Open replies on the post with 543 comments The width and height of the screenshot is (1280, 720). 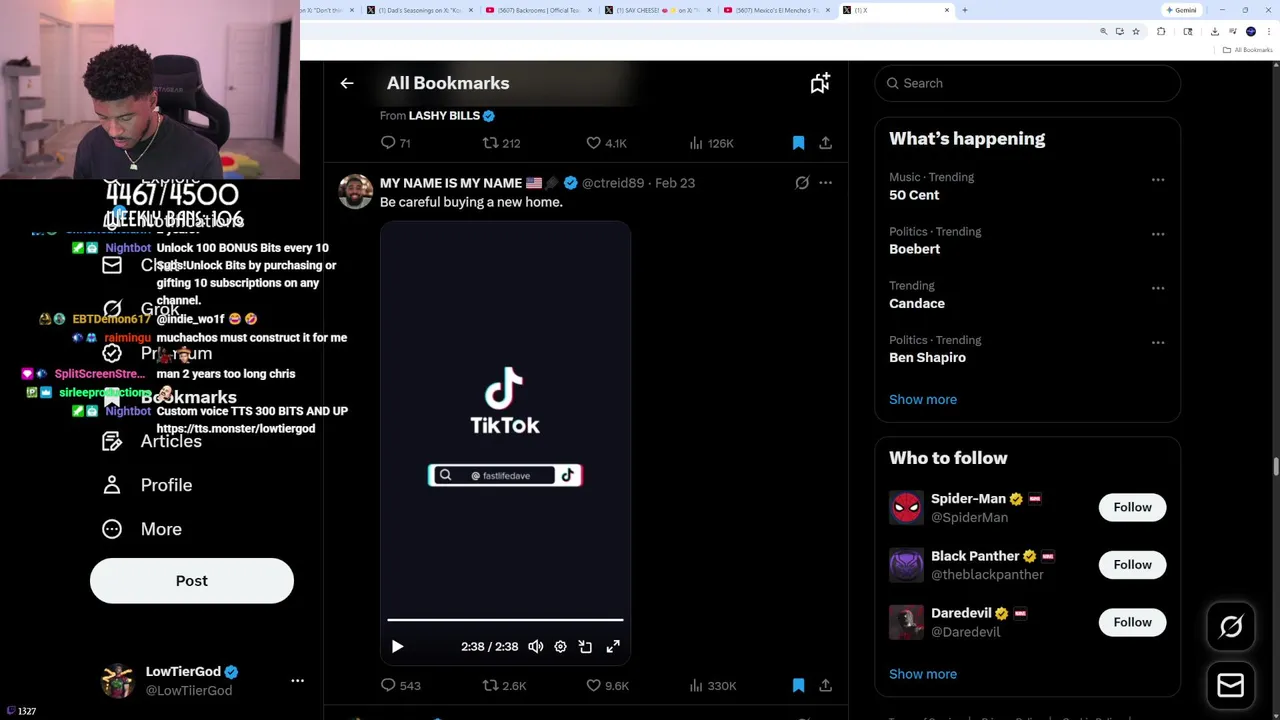(x=400, y=685)
